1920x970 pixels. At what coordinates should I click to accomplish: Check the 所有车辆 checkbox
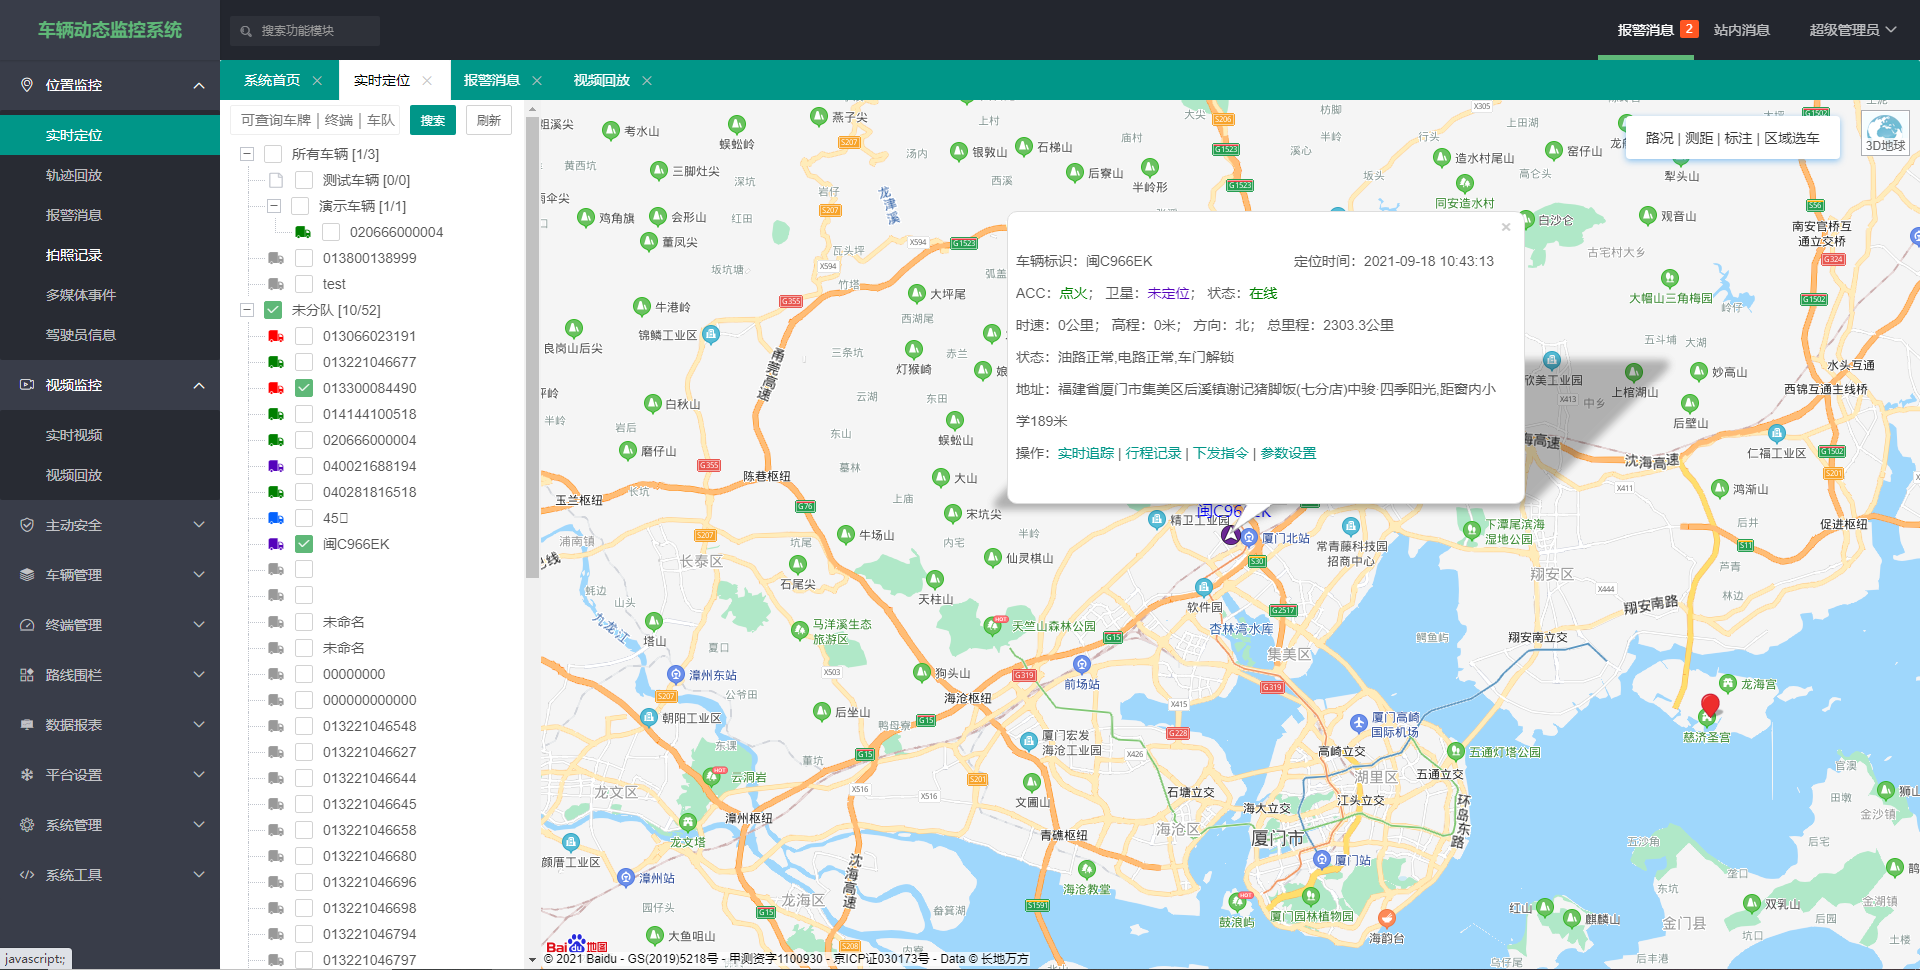click(x=273, y=153)
